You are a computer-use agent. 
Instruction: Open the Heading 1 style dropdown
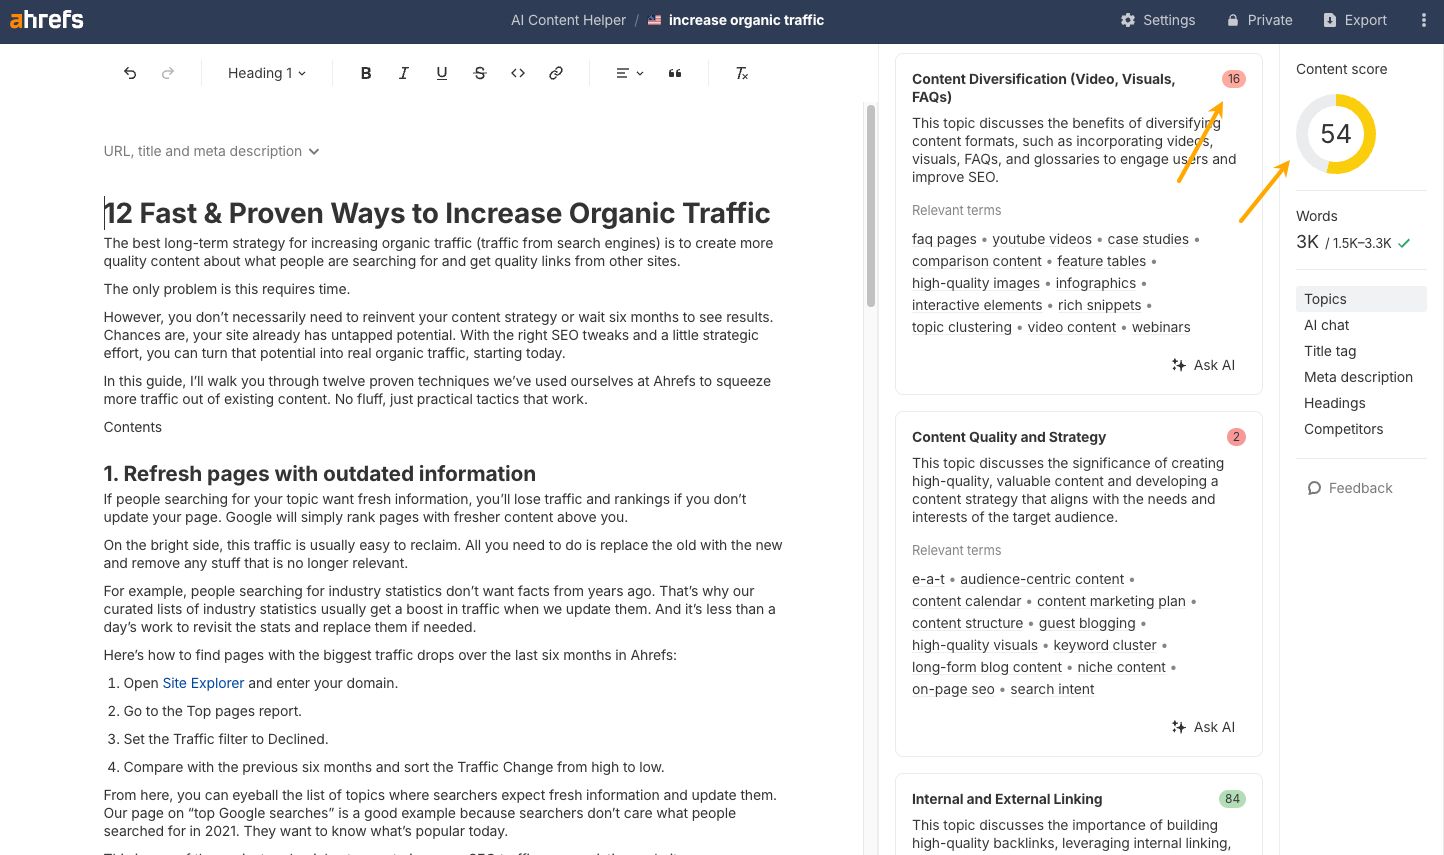click(x=265, y=72)
